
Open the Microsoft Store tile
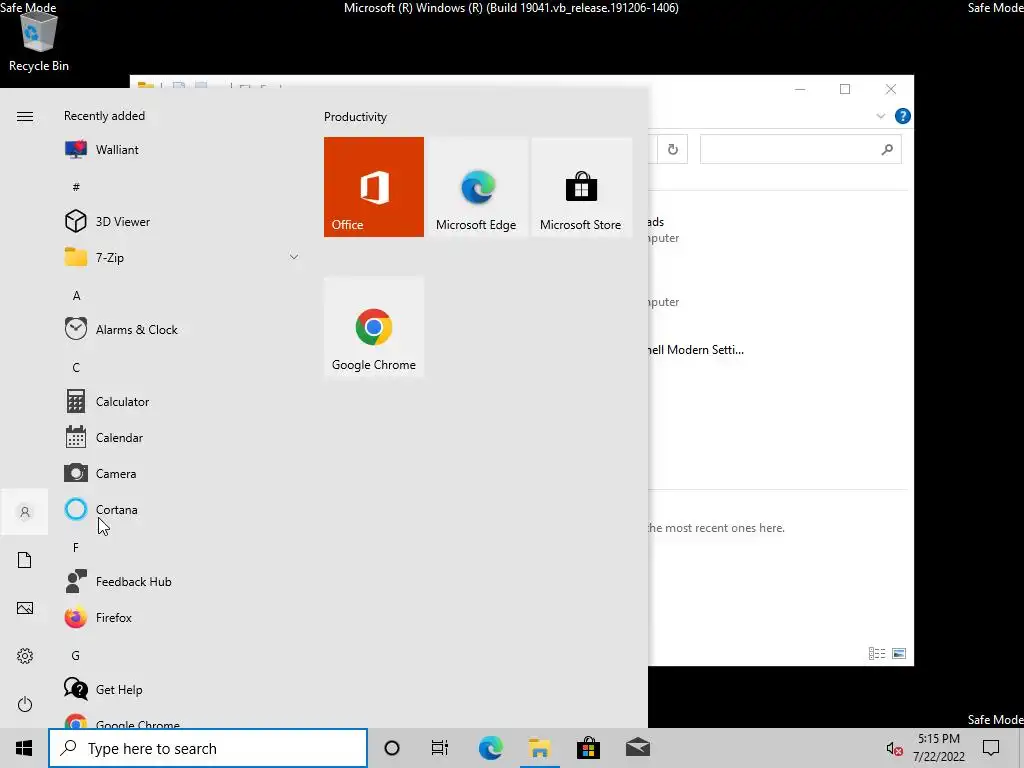[x=581, y=187]
